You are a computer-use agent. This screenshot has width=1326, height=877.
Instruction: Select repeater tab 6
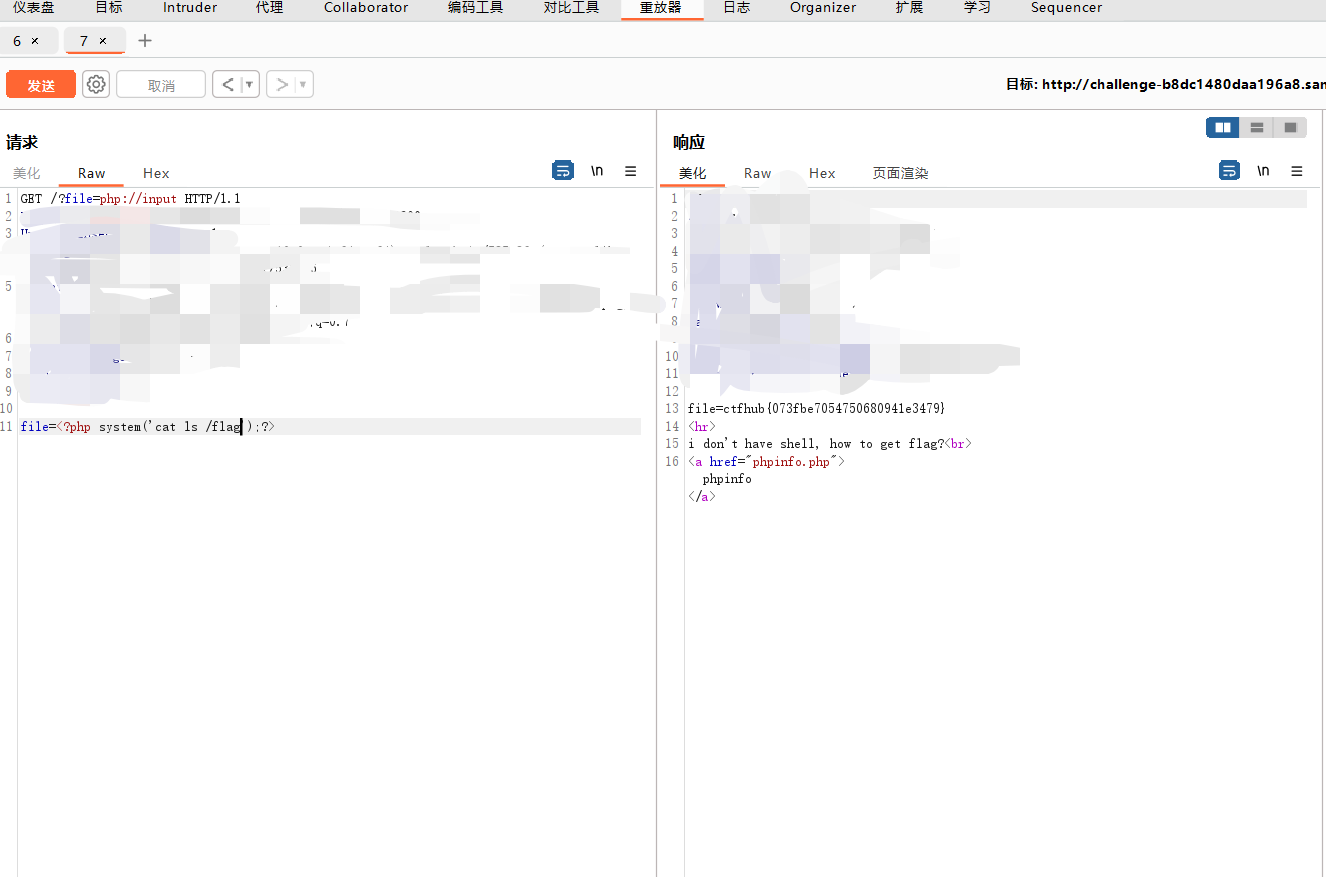[x=17, y=41]
